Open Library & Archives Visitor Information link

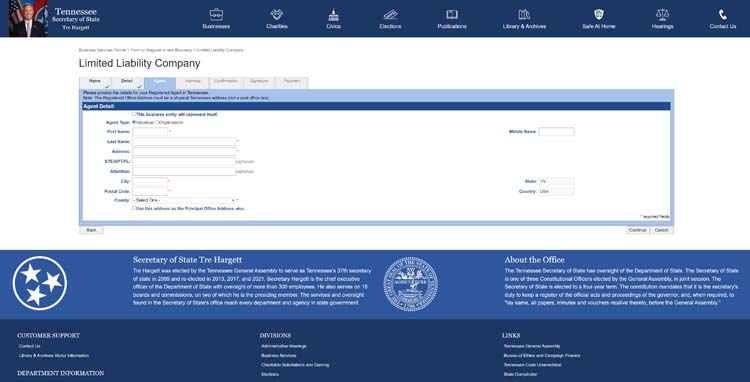point(54,356)
